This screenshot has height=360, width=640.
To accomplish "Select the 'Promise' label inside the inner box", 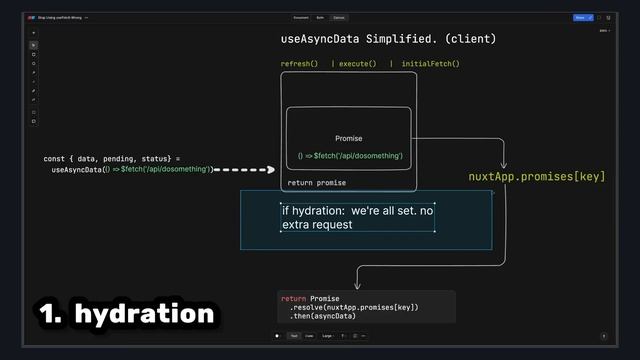I will 349,138.
